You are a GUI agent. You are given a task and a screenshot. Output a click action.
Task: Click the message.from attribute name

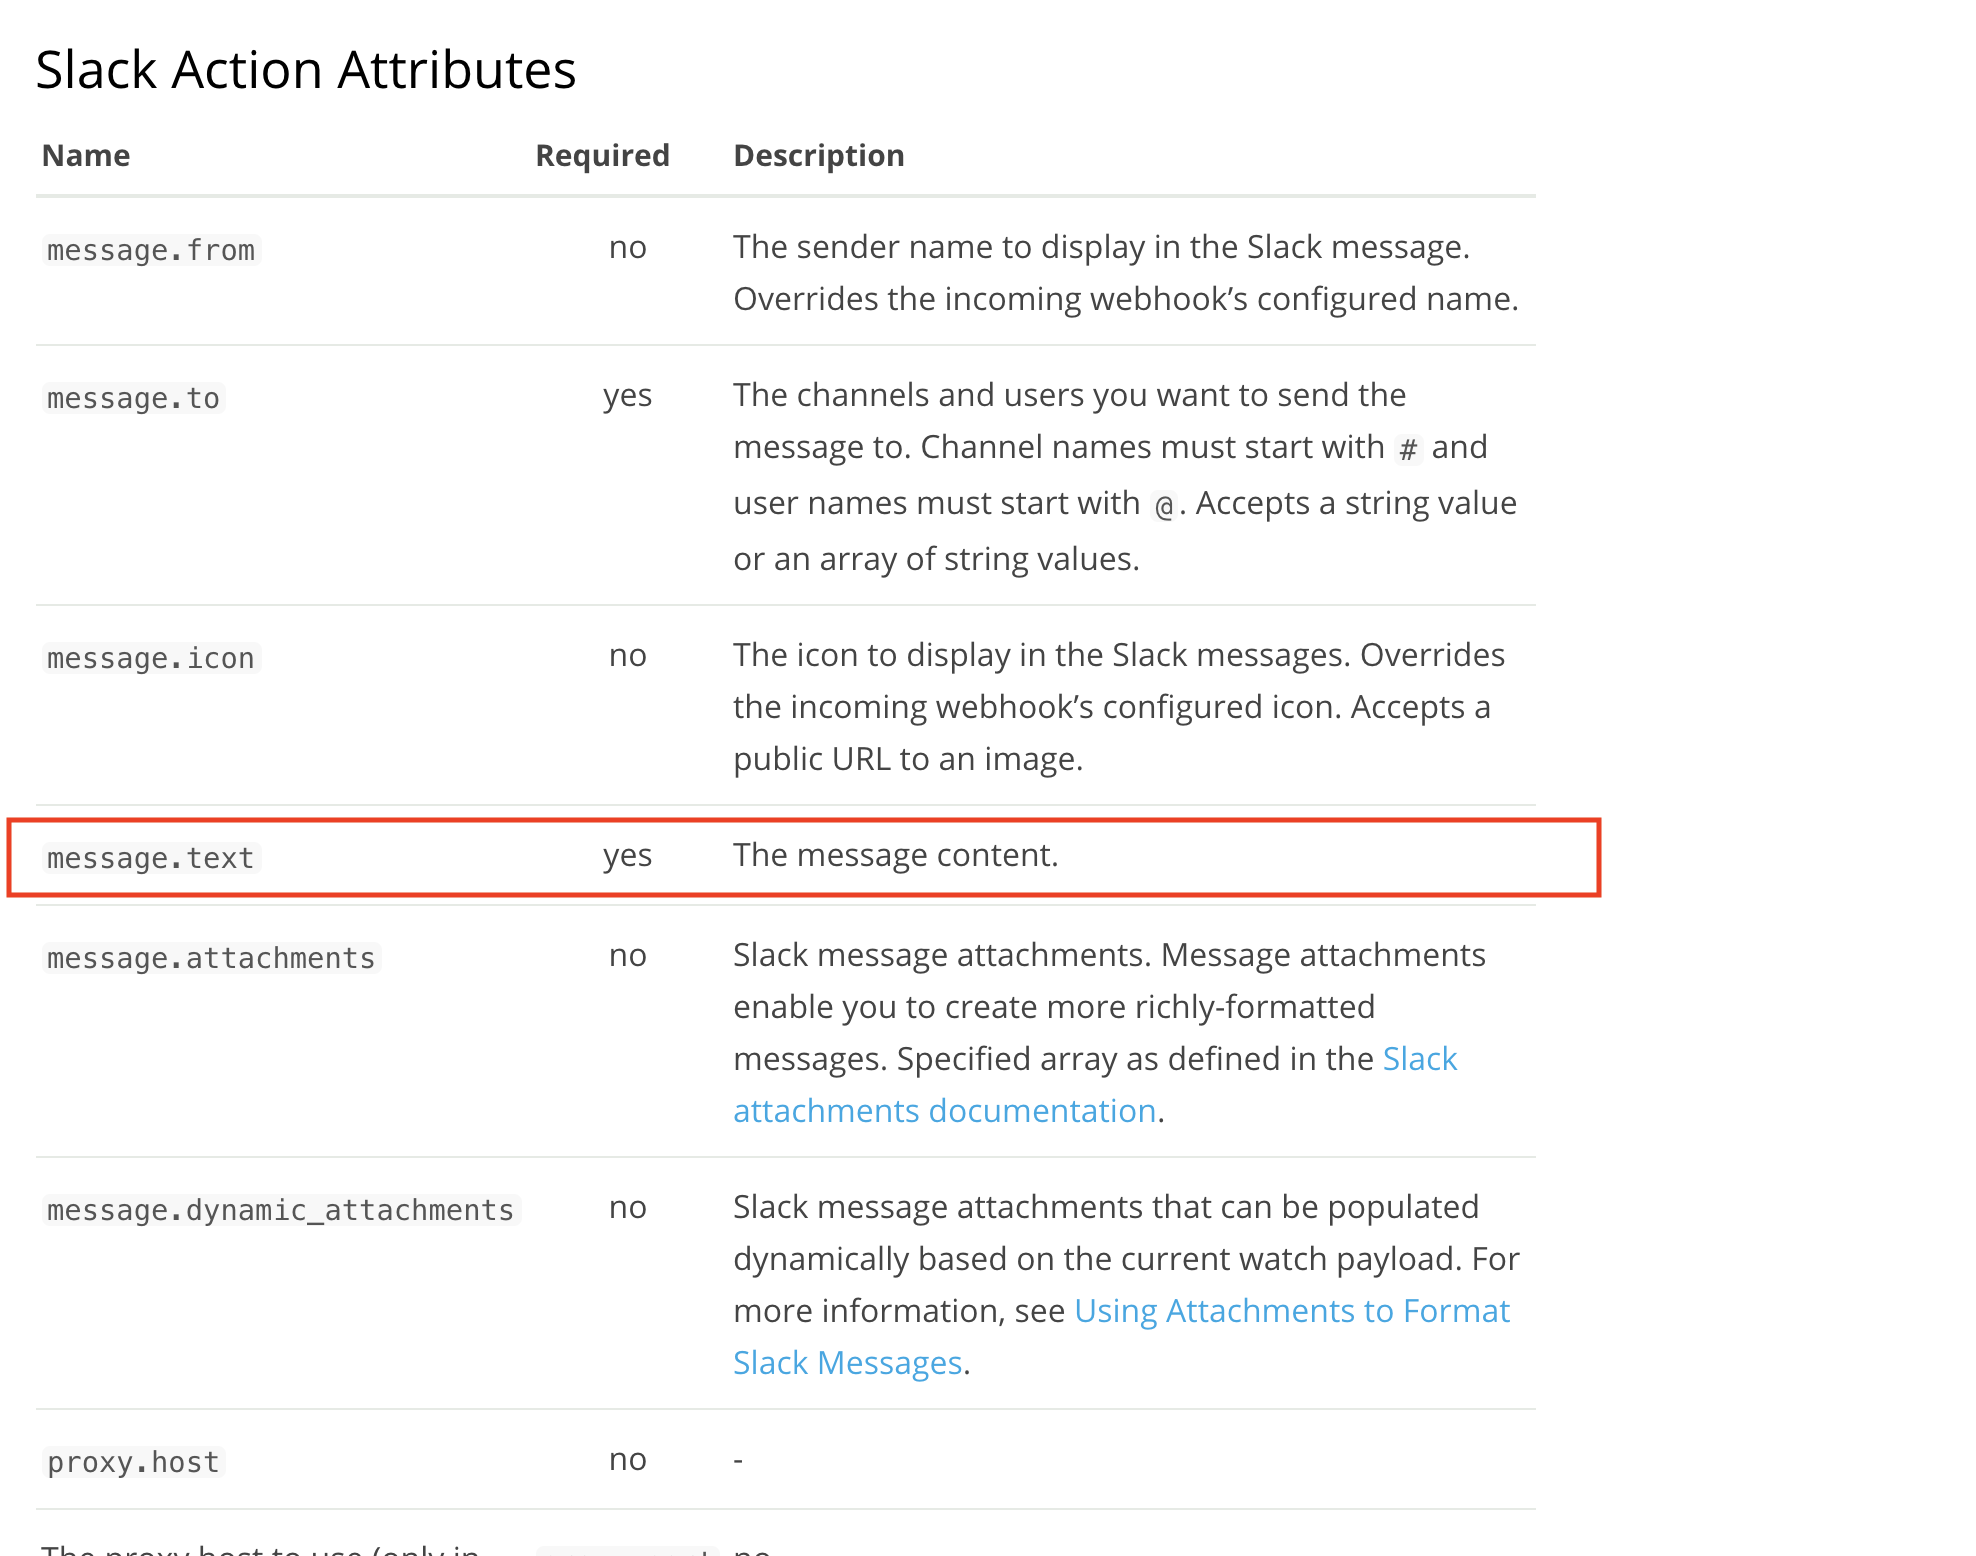[151, 250]
